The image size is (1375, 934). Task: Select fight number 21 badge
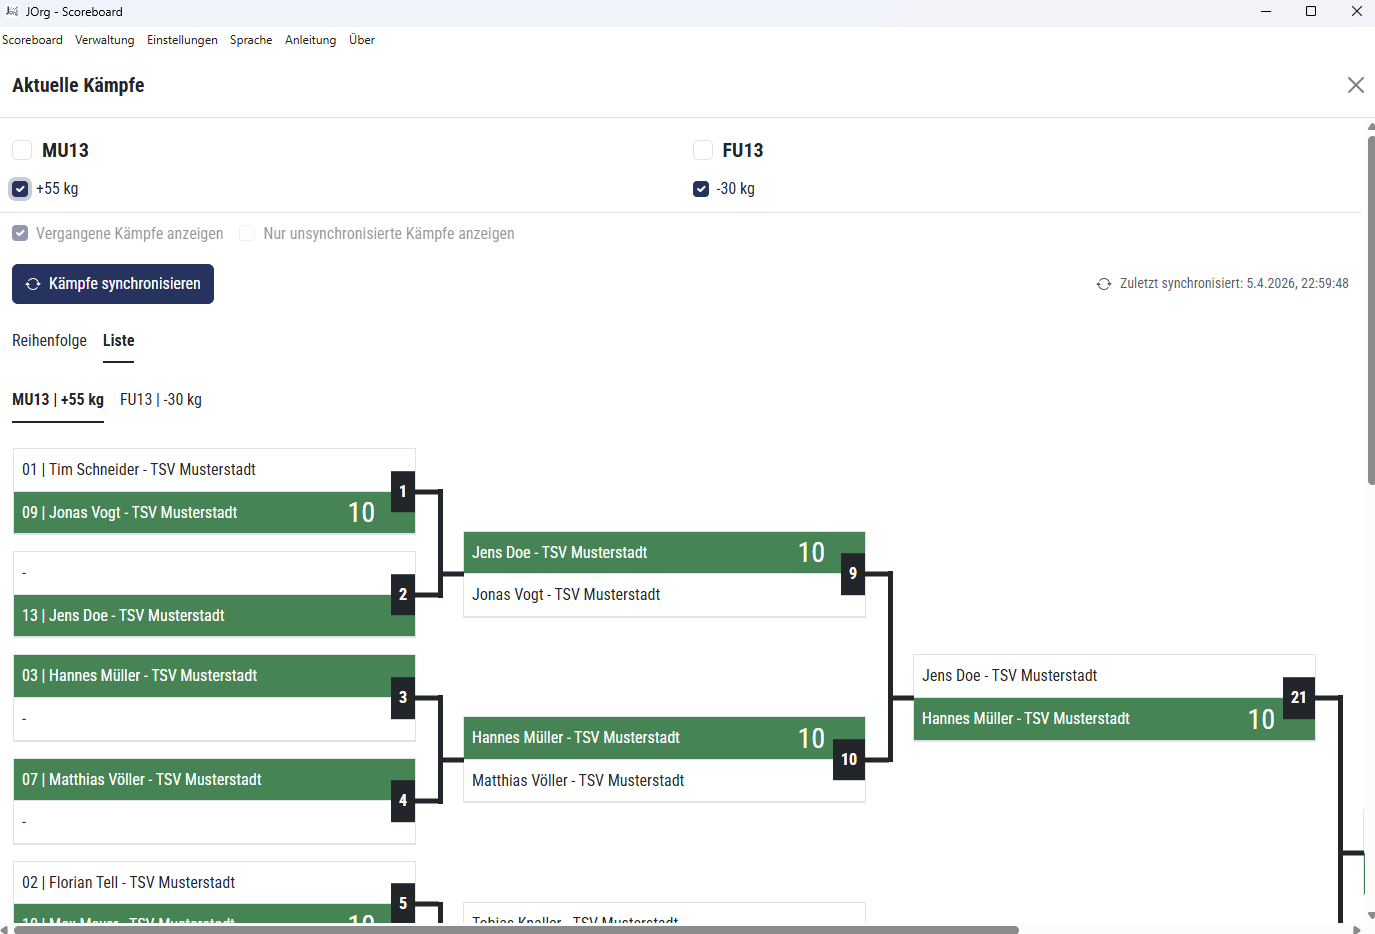click(x=1298, y=697)
